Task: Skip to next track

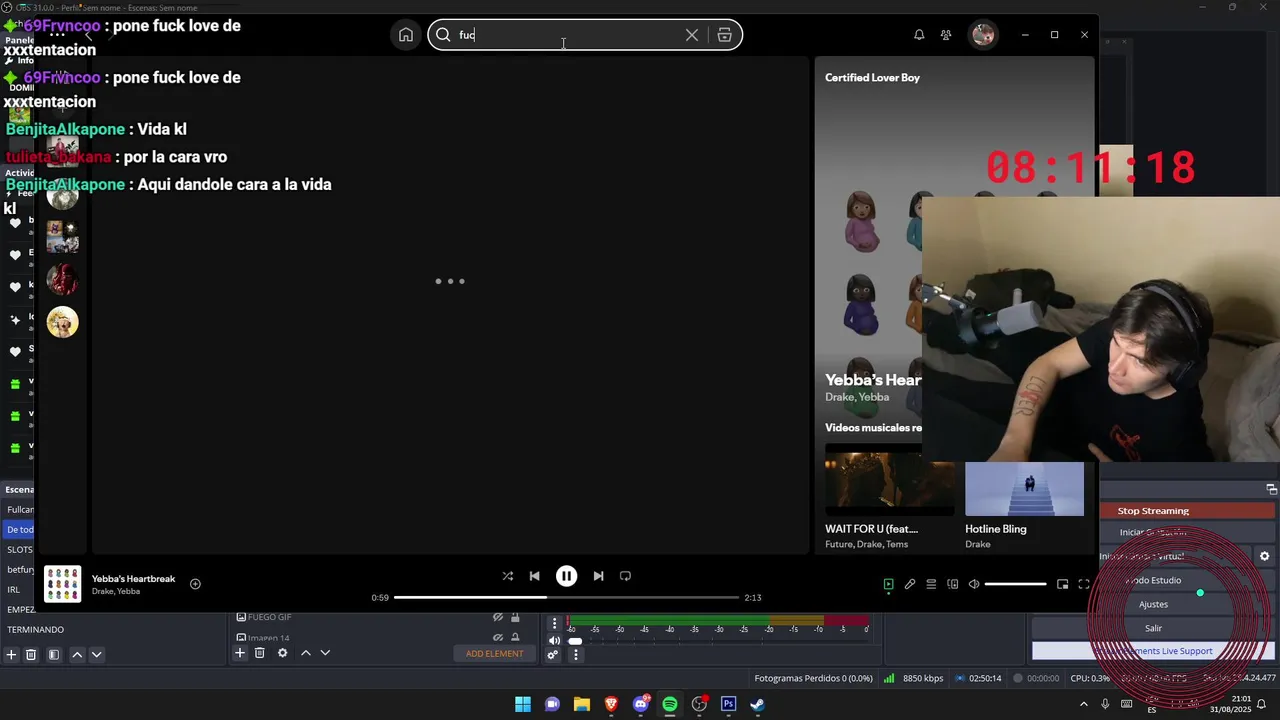Action: click(x=598, y=576)
